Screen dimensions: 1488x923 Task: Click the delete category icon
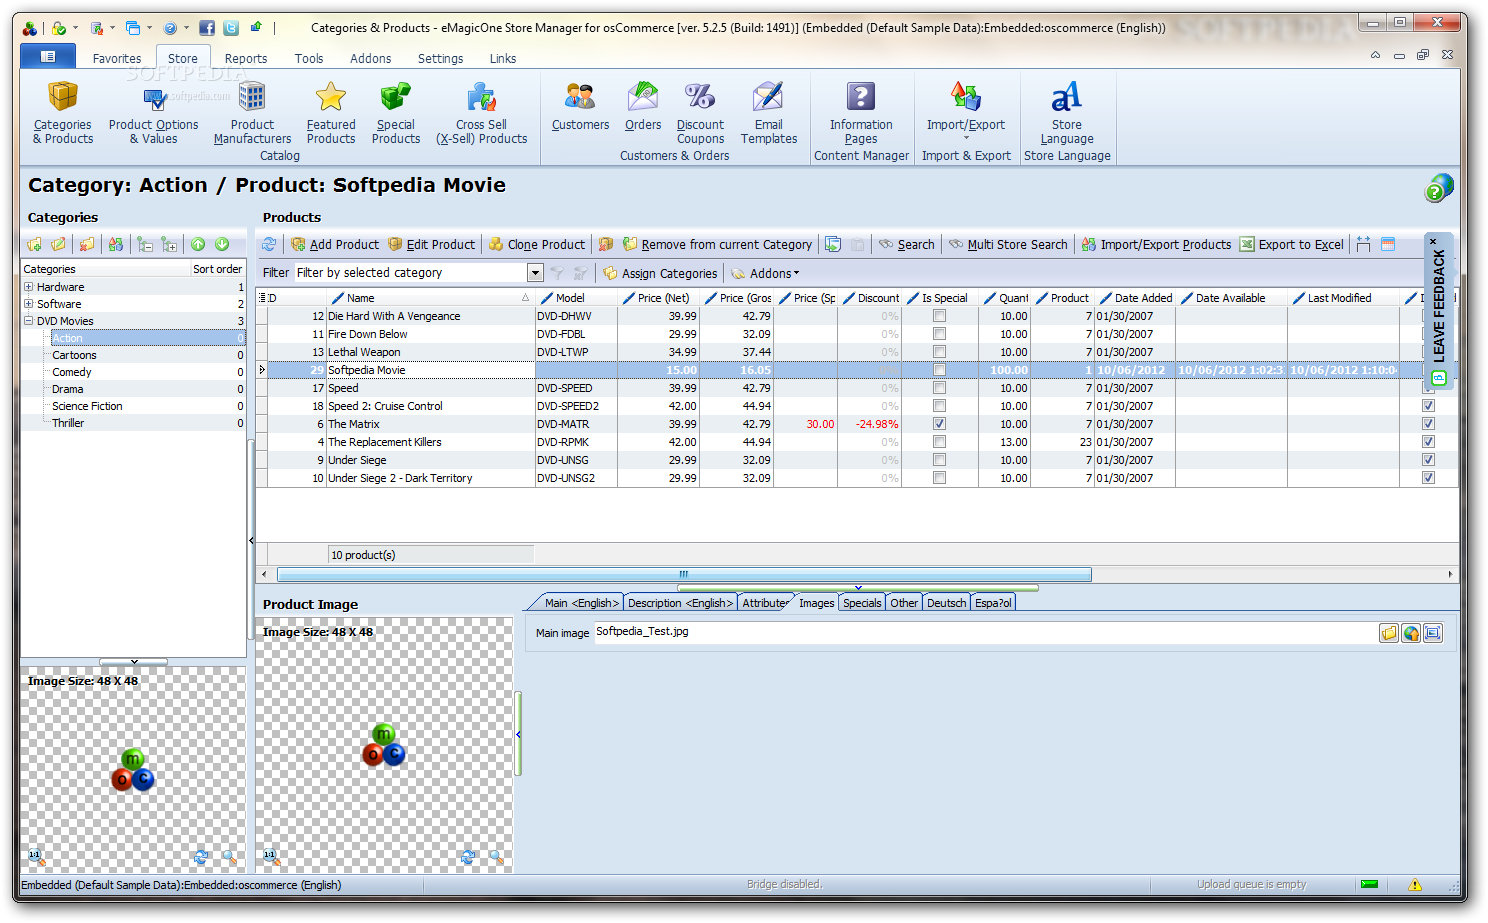[x=86, y=244]
